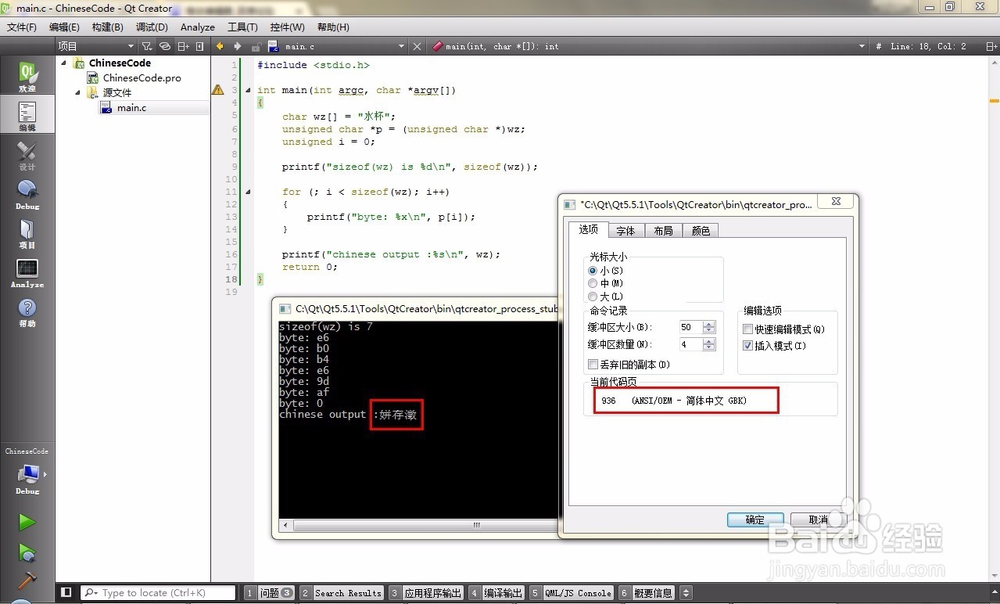Open Help mode in sidebar
This screenshot has height=604, width=1000.
point(27,312)
